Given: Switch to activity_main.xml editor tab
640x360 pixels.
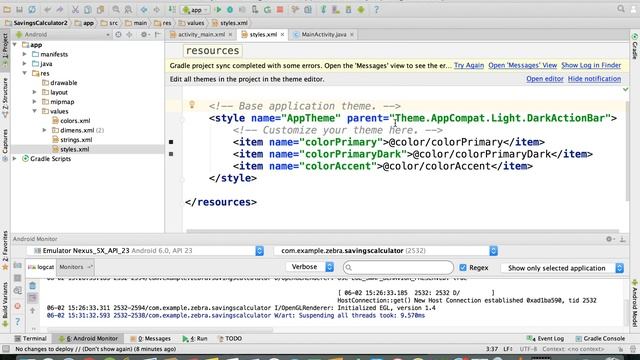Looking at the screenshot, I should 200,35.
